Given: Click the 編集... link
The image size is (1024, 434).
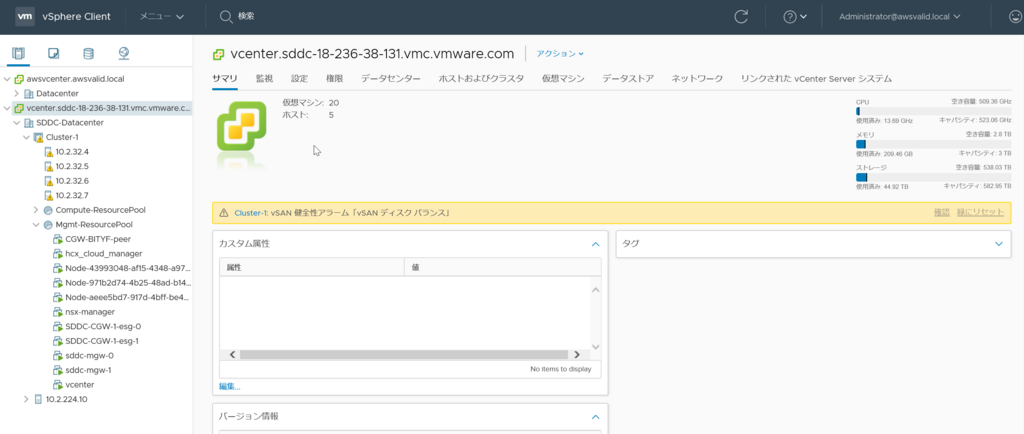Looking at the screenshot, I should tap(230, 386).
